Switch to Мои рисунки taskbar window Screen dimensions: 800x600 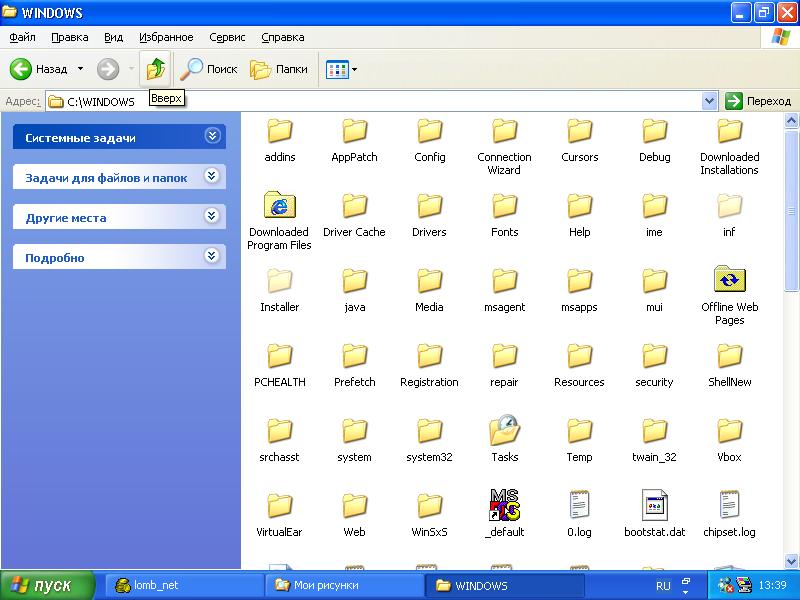click(x=344, y=585)
